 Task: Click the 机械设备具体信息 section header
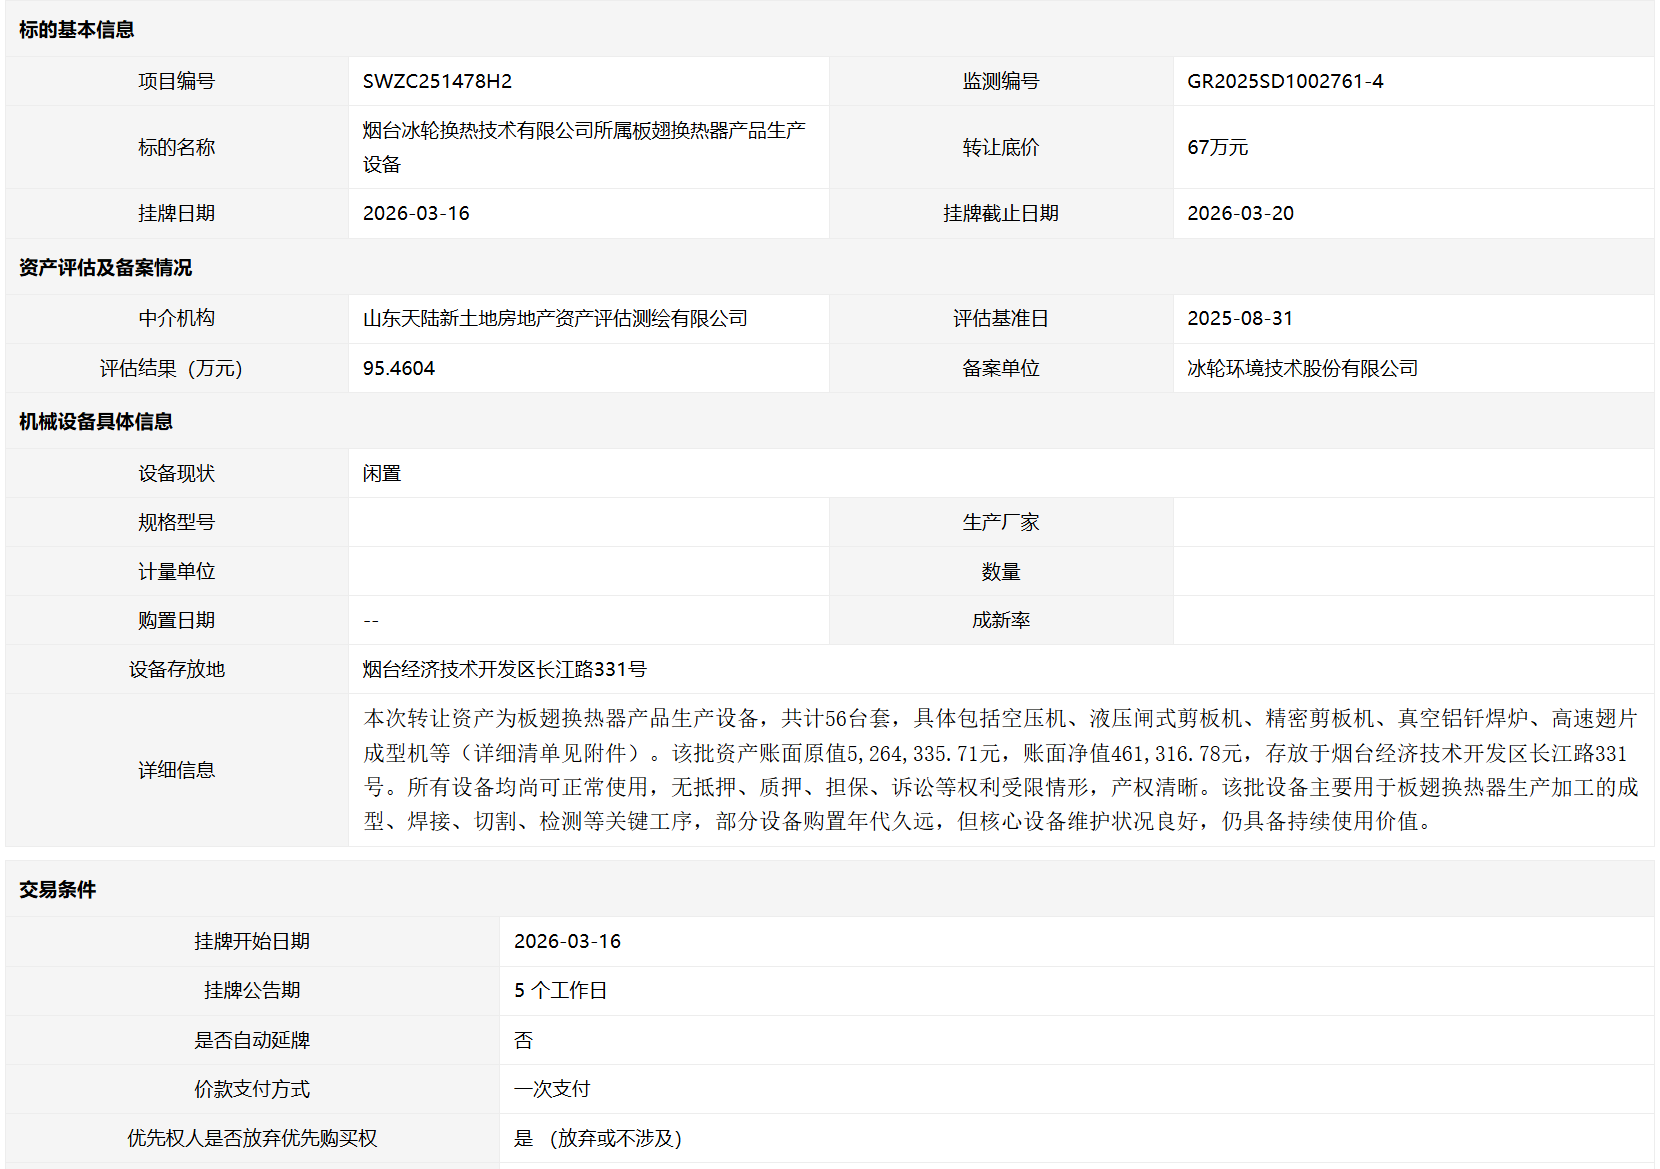click(96, 421)
